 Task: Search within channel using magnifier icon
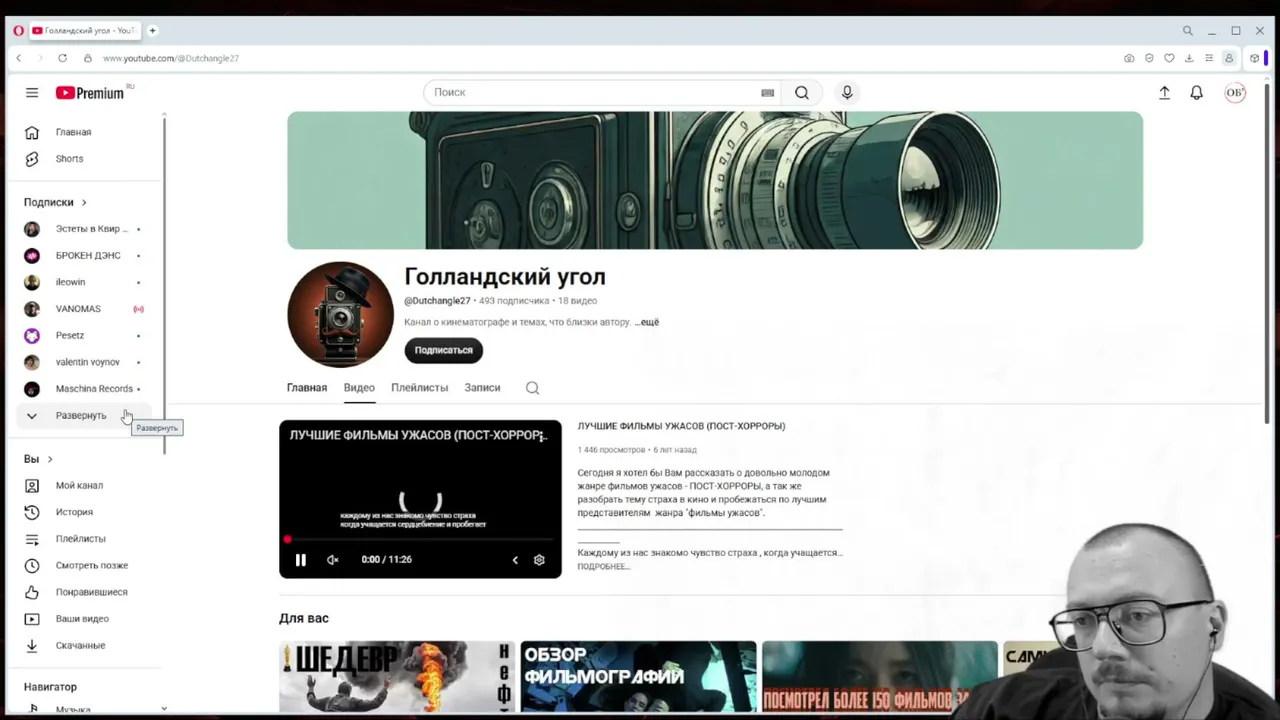[532, 388]
